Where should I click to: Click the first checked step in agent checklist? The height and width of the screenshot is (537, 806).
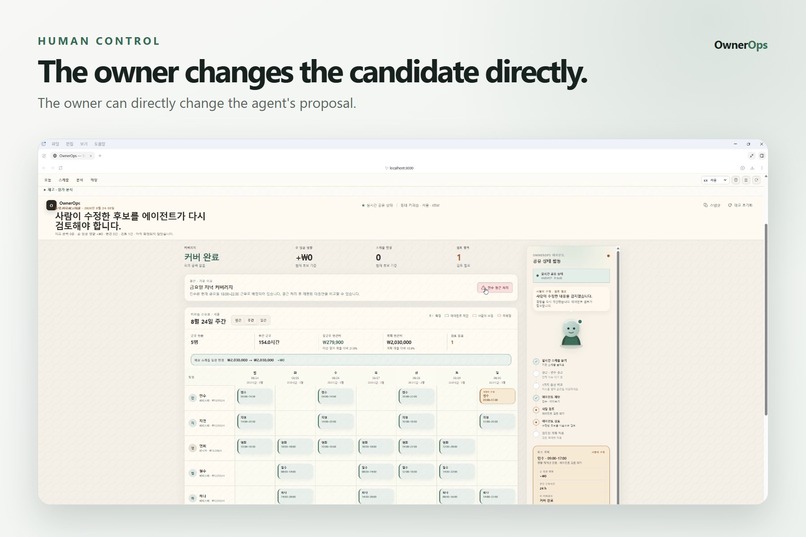551,362
